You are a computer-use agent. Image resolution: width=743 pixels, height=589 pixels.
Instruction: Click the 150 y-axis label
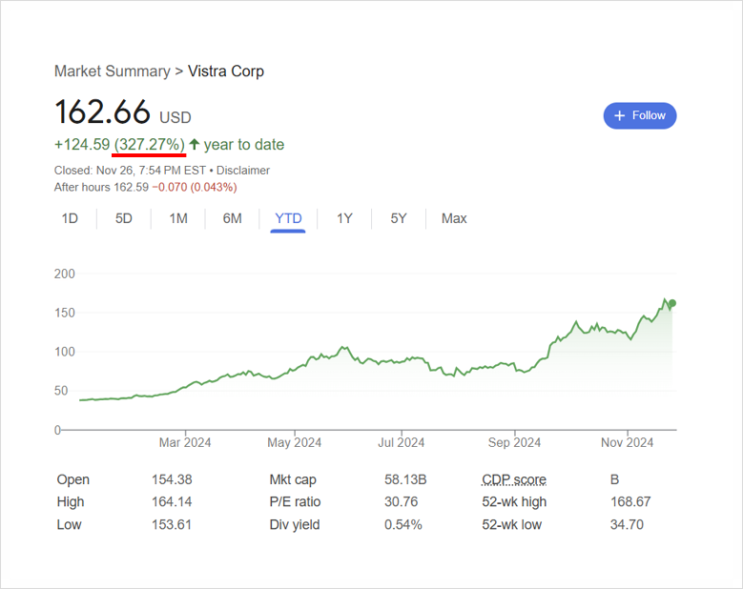[64, 313]
